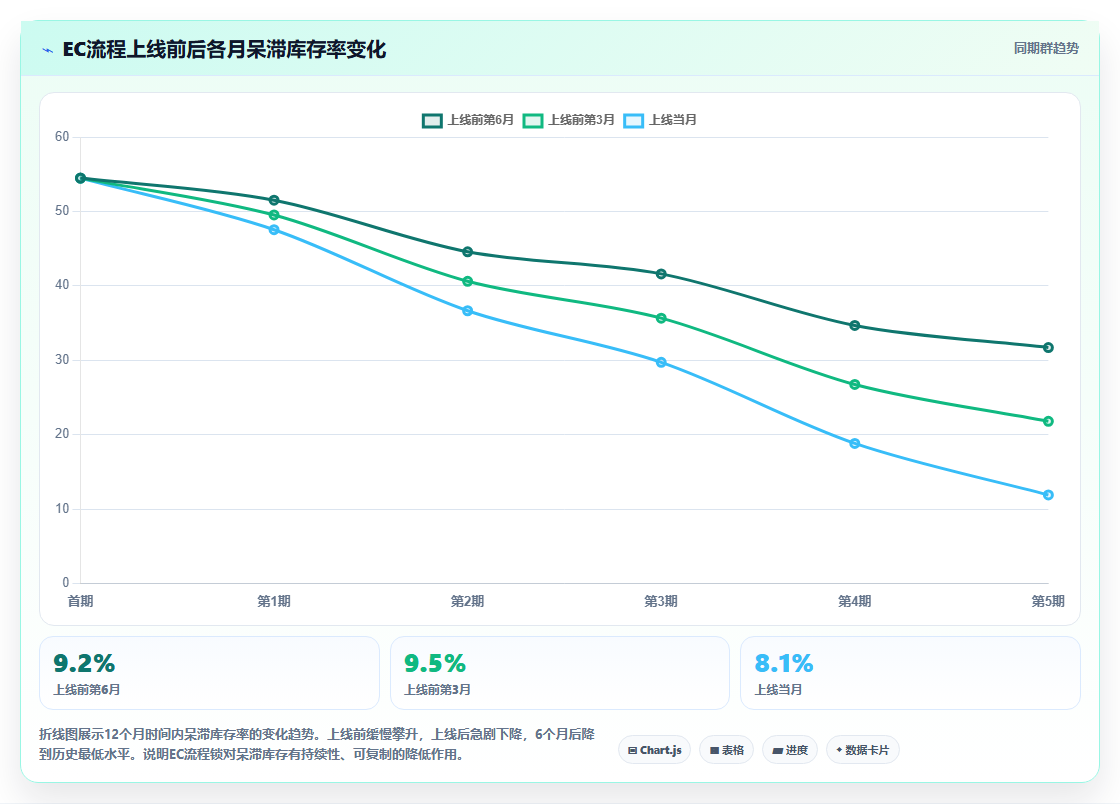This screenshot has height=804, width=1120.
Task: Toggle 上线前第3月 legend swatch
Action: click(533, 121)
